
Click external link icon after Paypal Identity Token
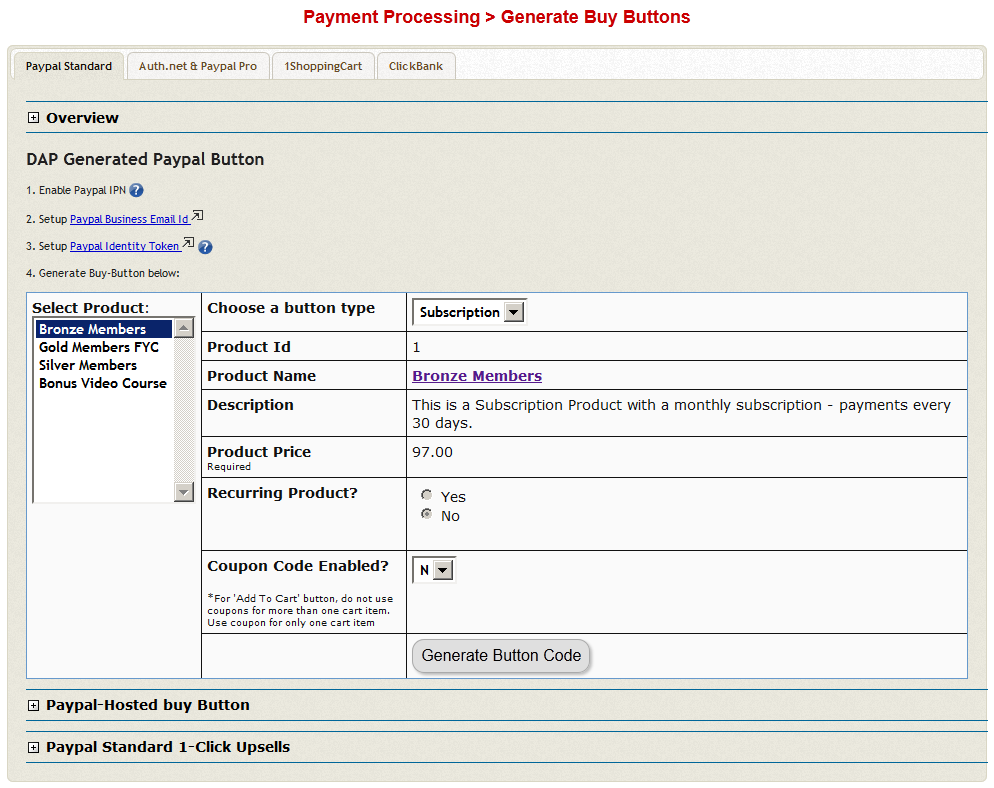(188, 243)
